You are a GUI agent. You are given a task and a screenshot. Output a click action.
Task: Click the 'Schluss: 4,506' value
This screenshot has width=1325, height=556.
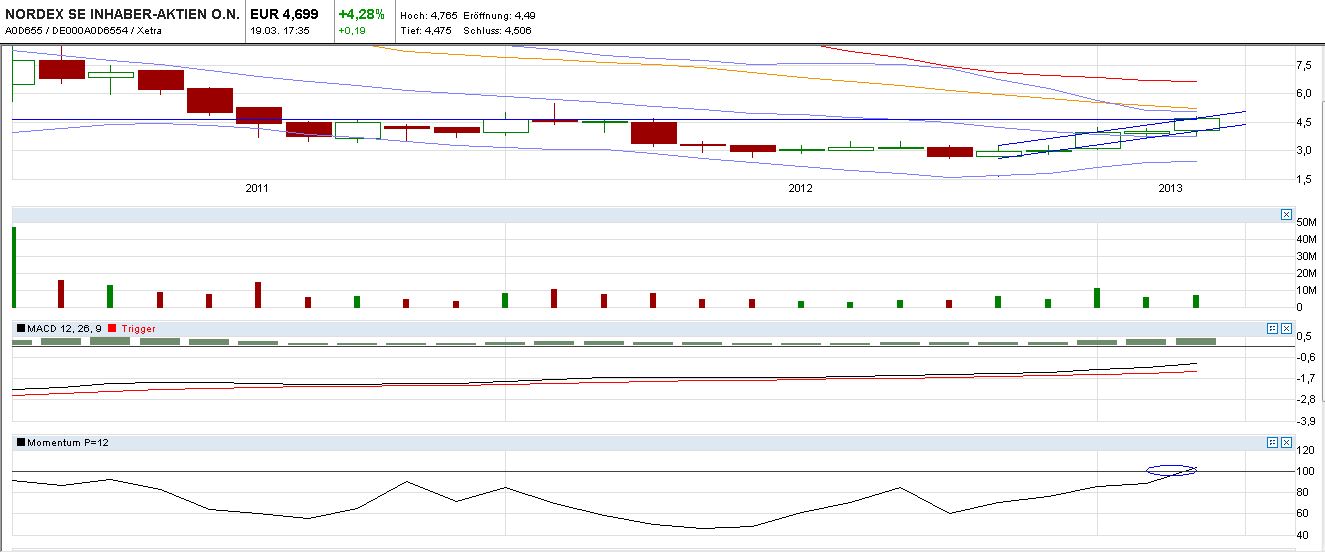pos(498,31)
